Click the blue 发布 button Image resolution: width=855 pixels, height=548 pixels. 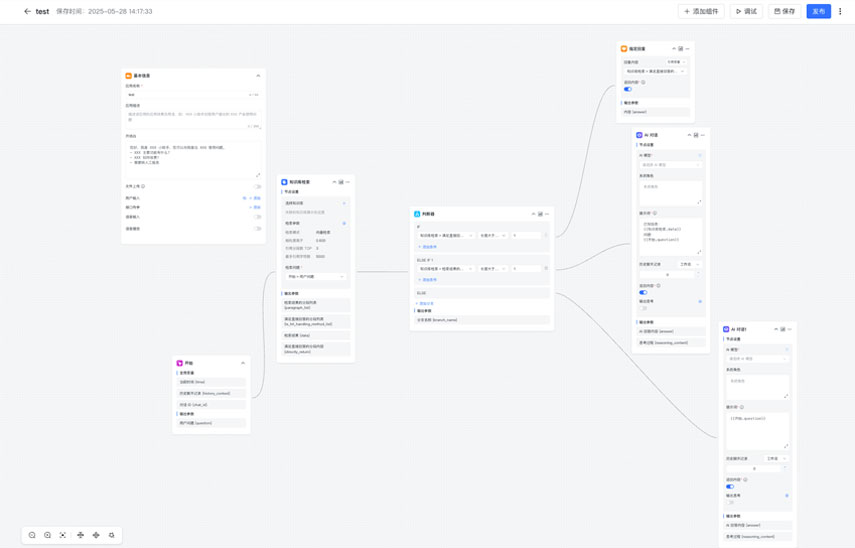click(x=818, y=11)
